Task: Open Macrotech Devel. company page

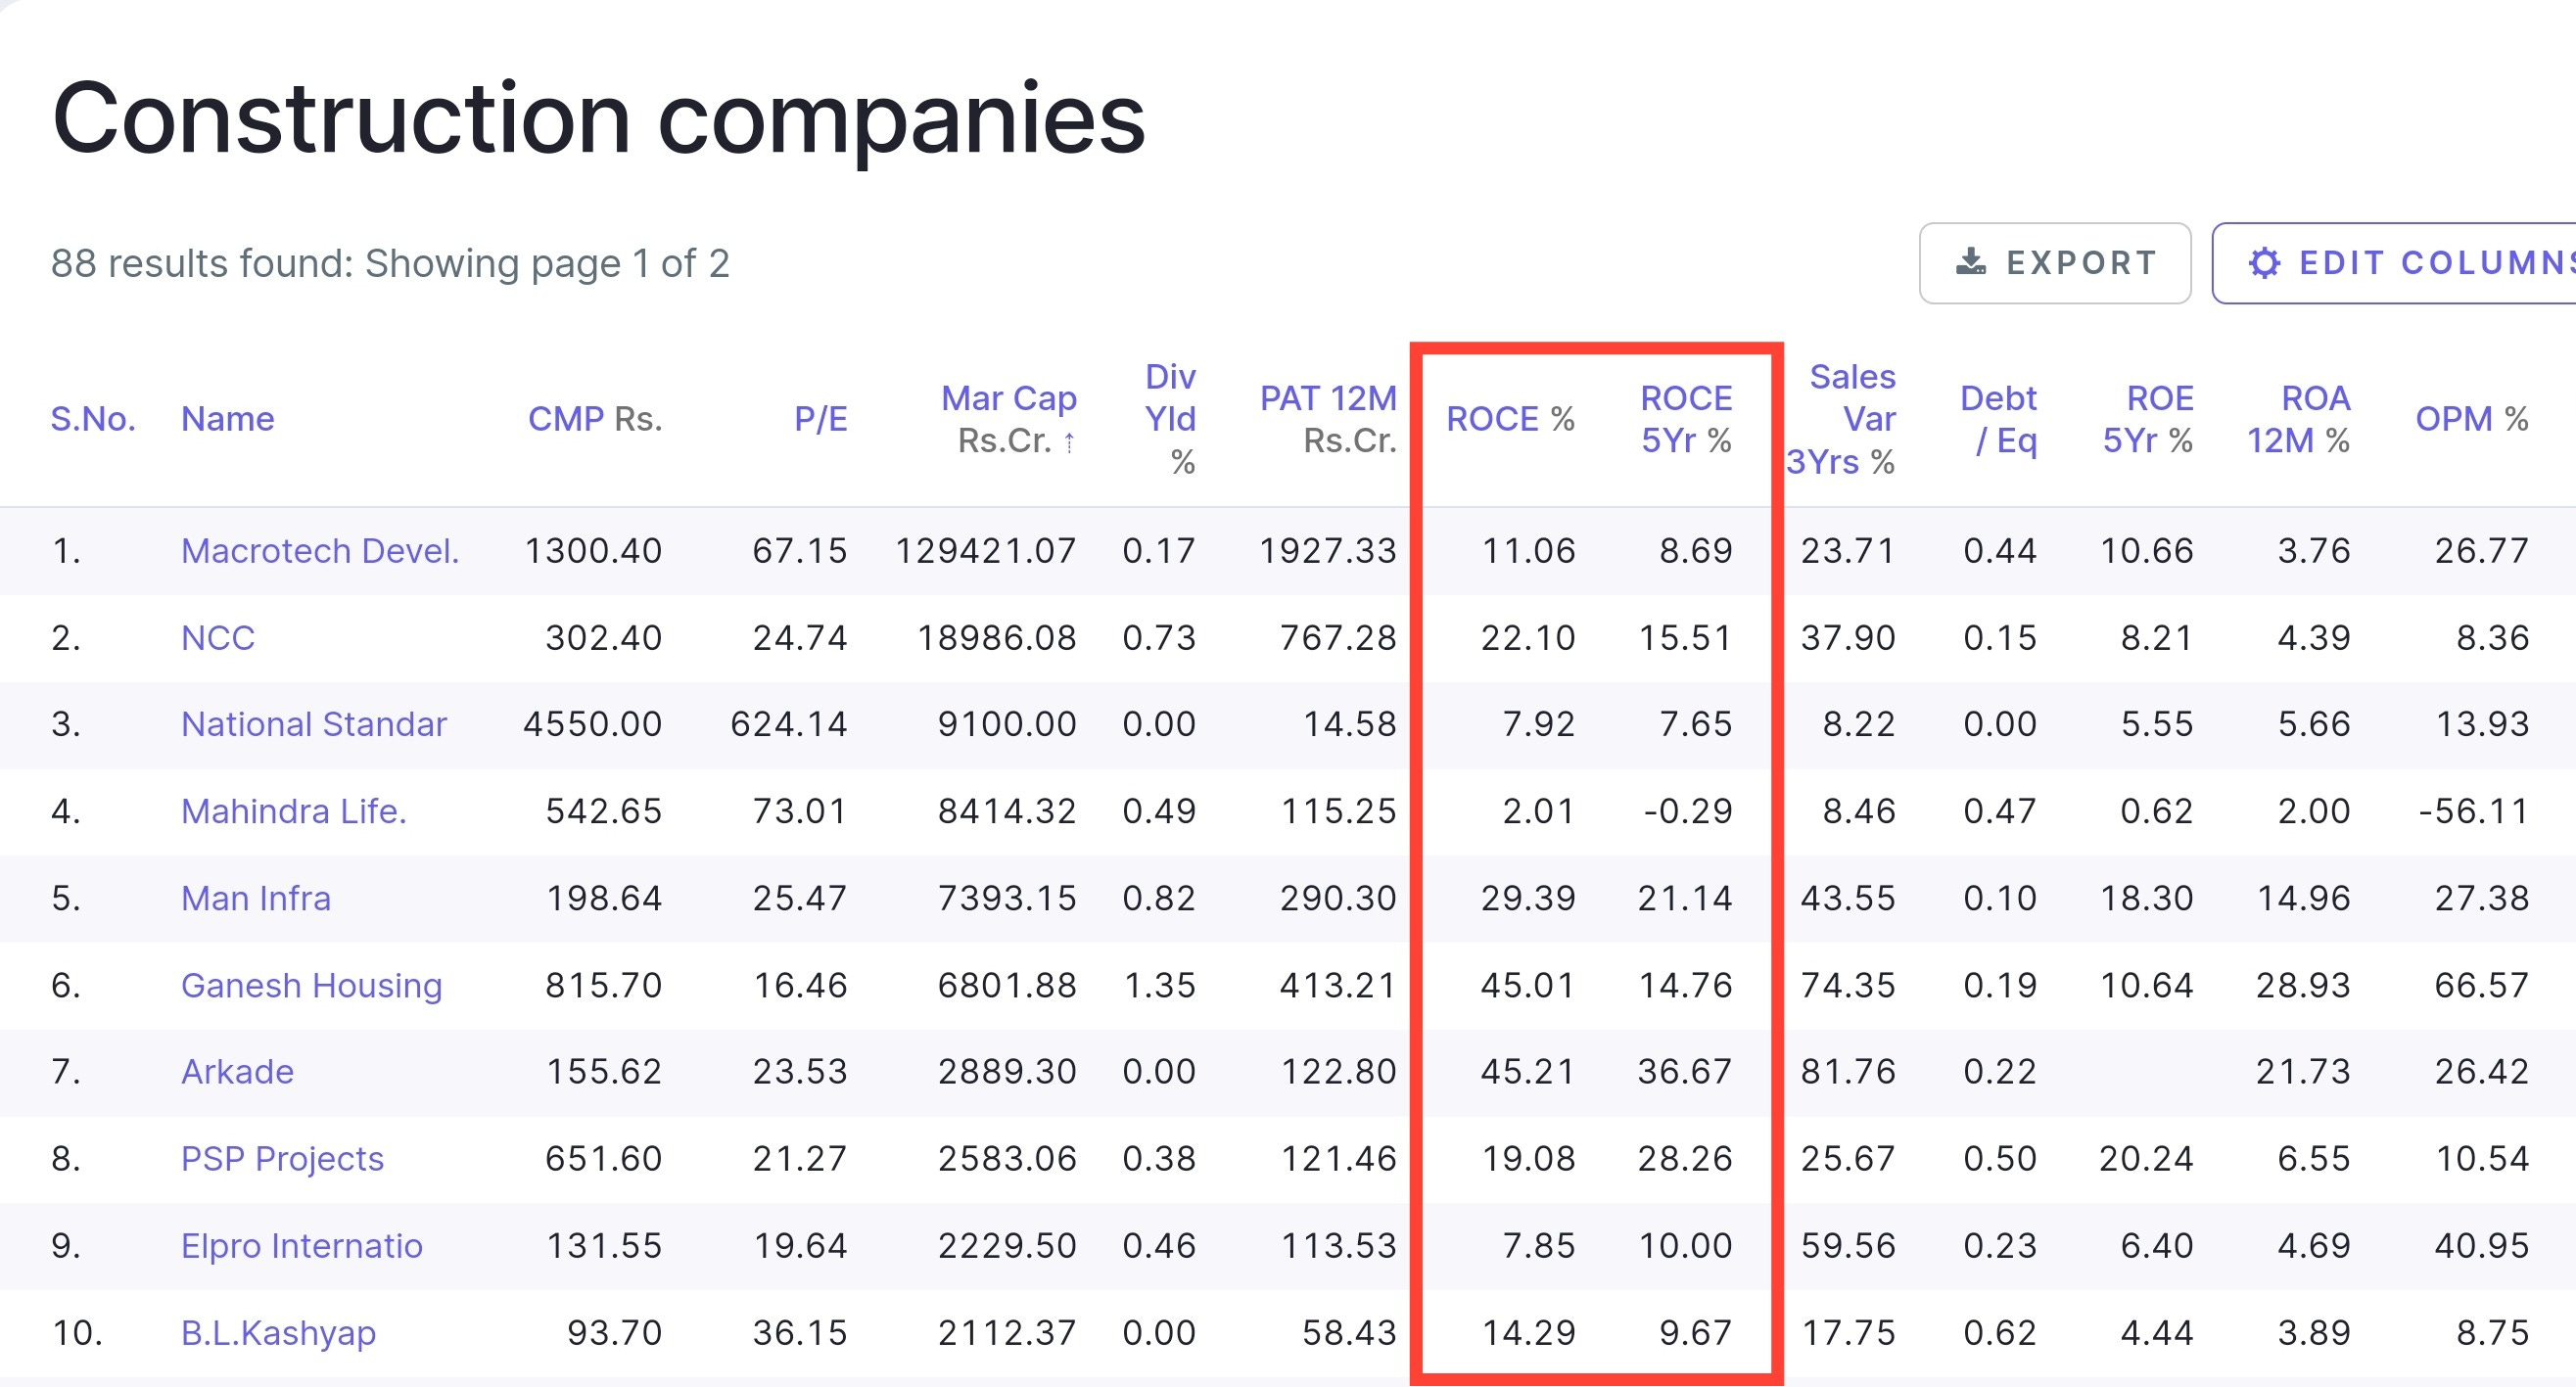Action: [x=320, y=550]
